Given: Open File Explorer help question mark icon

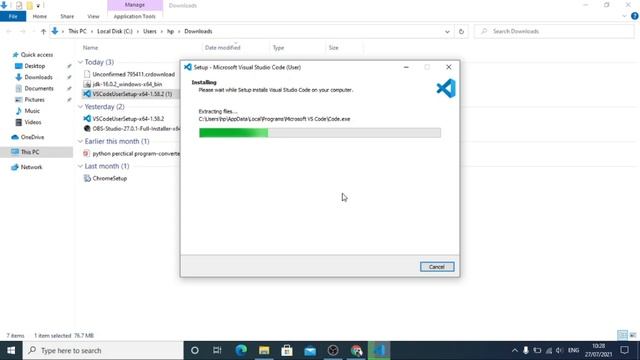Looking at the screenshot, I should (634, 16).
